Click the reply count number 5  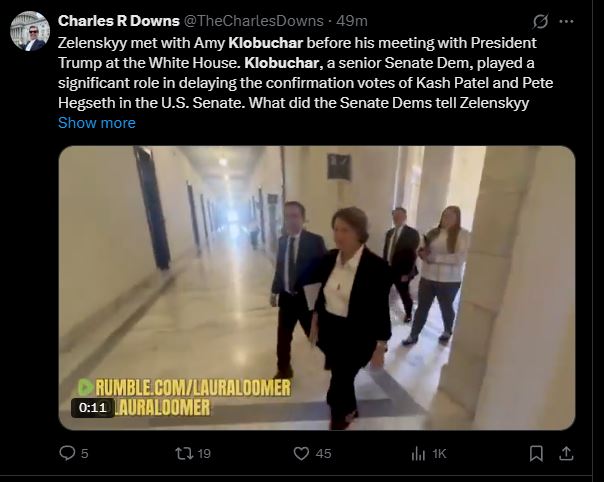coord(85,454)
